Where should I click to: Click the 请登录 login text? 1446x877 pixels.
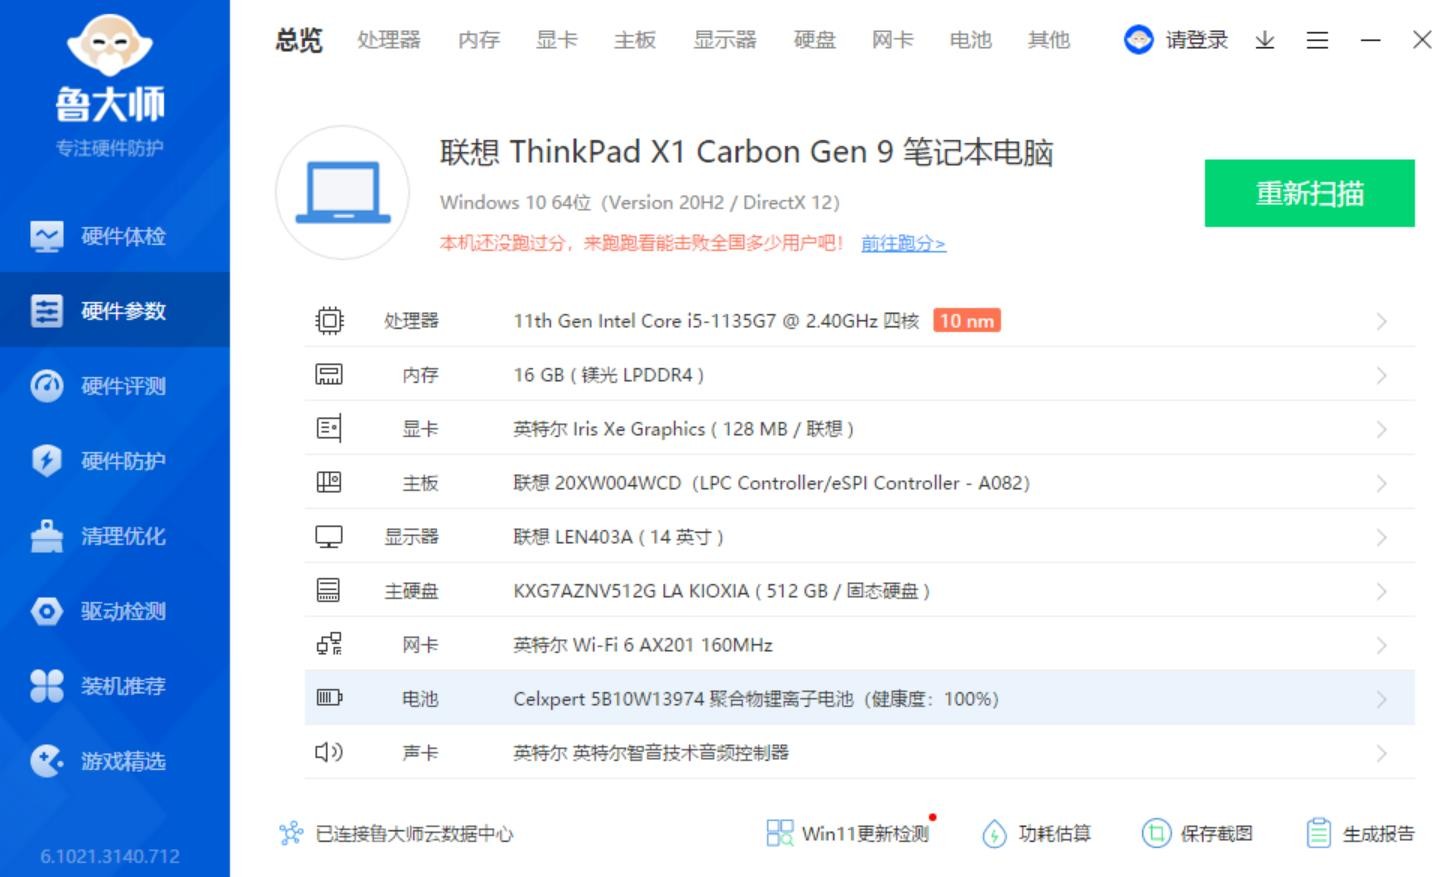(1196, 40)
